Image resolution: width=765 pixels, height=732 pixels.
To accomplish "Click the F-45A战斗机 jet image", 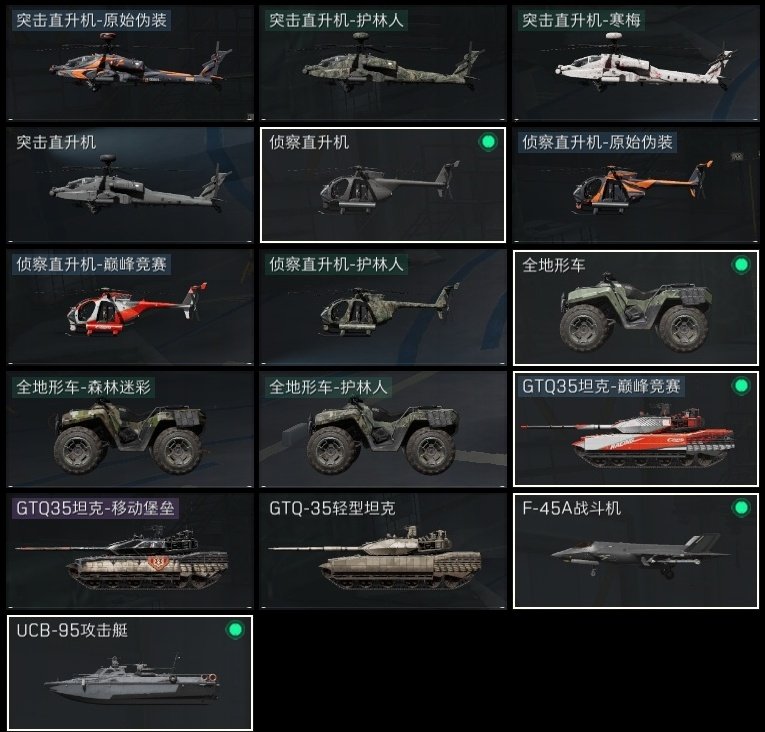I will pos(640,556).
